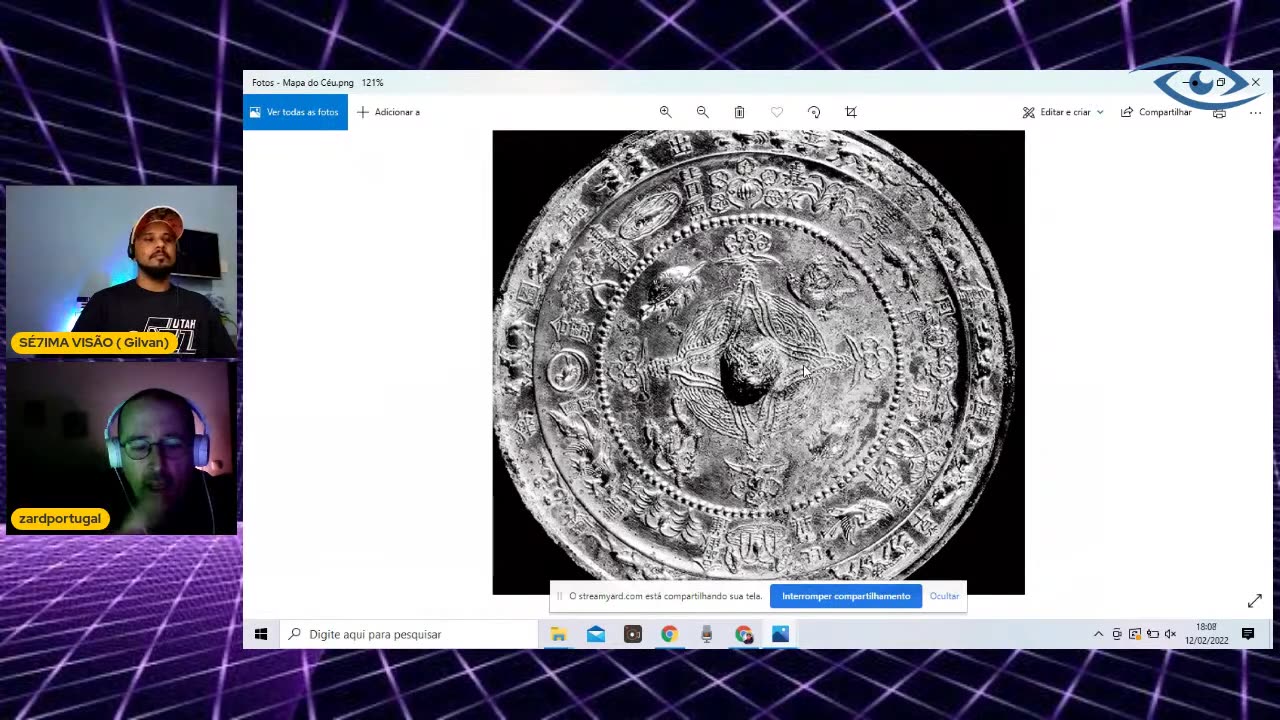Enter full screen with the diagonal arrows icon

click(1255, 601)
